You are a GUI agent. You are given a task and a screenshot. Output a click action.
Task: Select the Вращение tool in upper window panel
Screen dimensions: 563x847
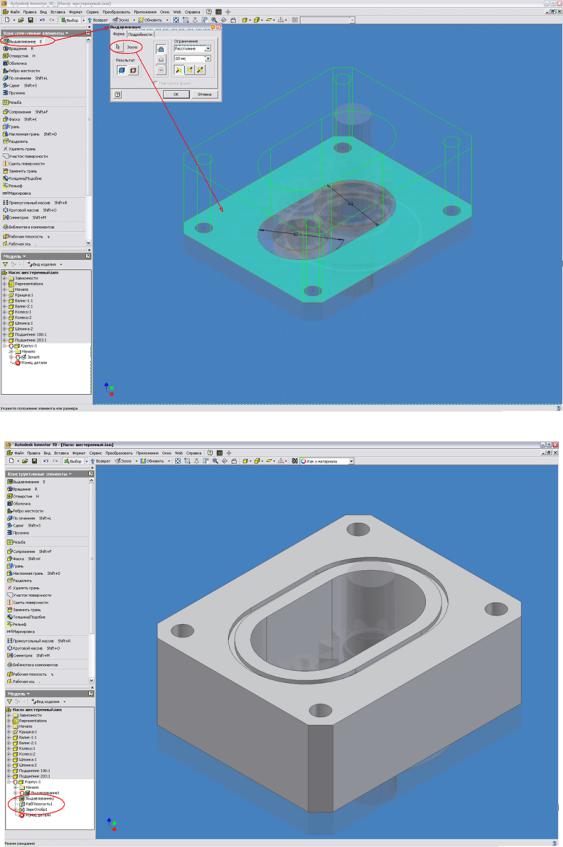point(18,49)
